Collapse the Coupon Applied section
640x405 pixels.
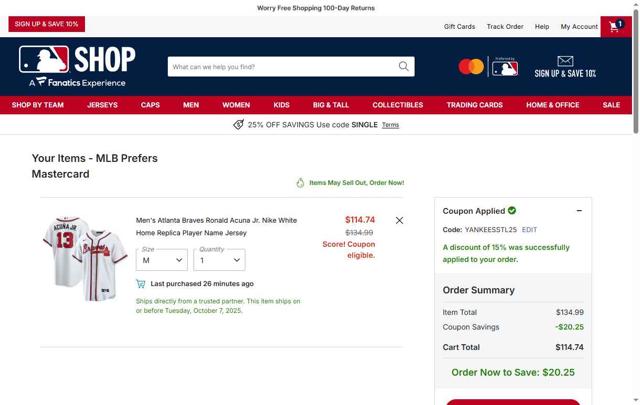coord(579,211)
